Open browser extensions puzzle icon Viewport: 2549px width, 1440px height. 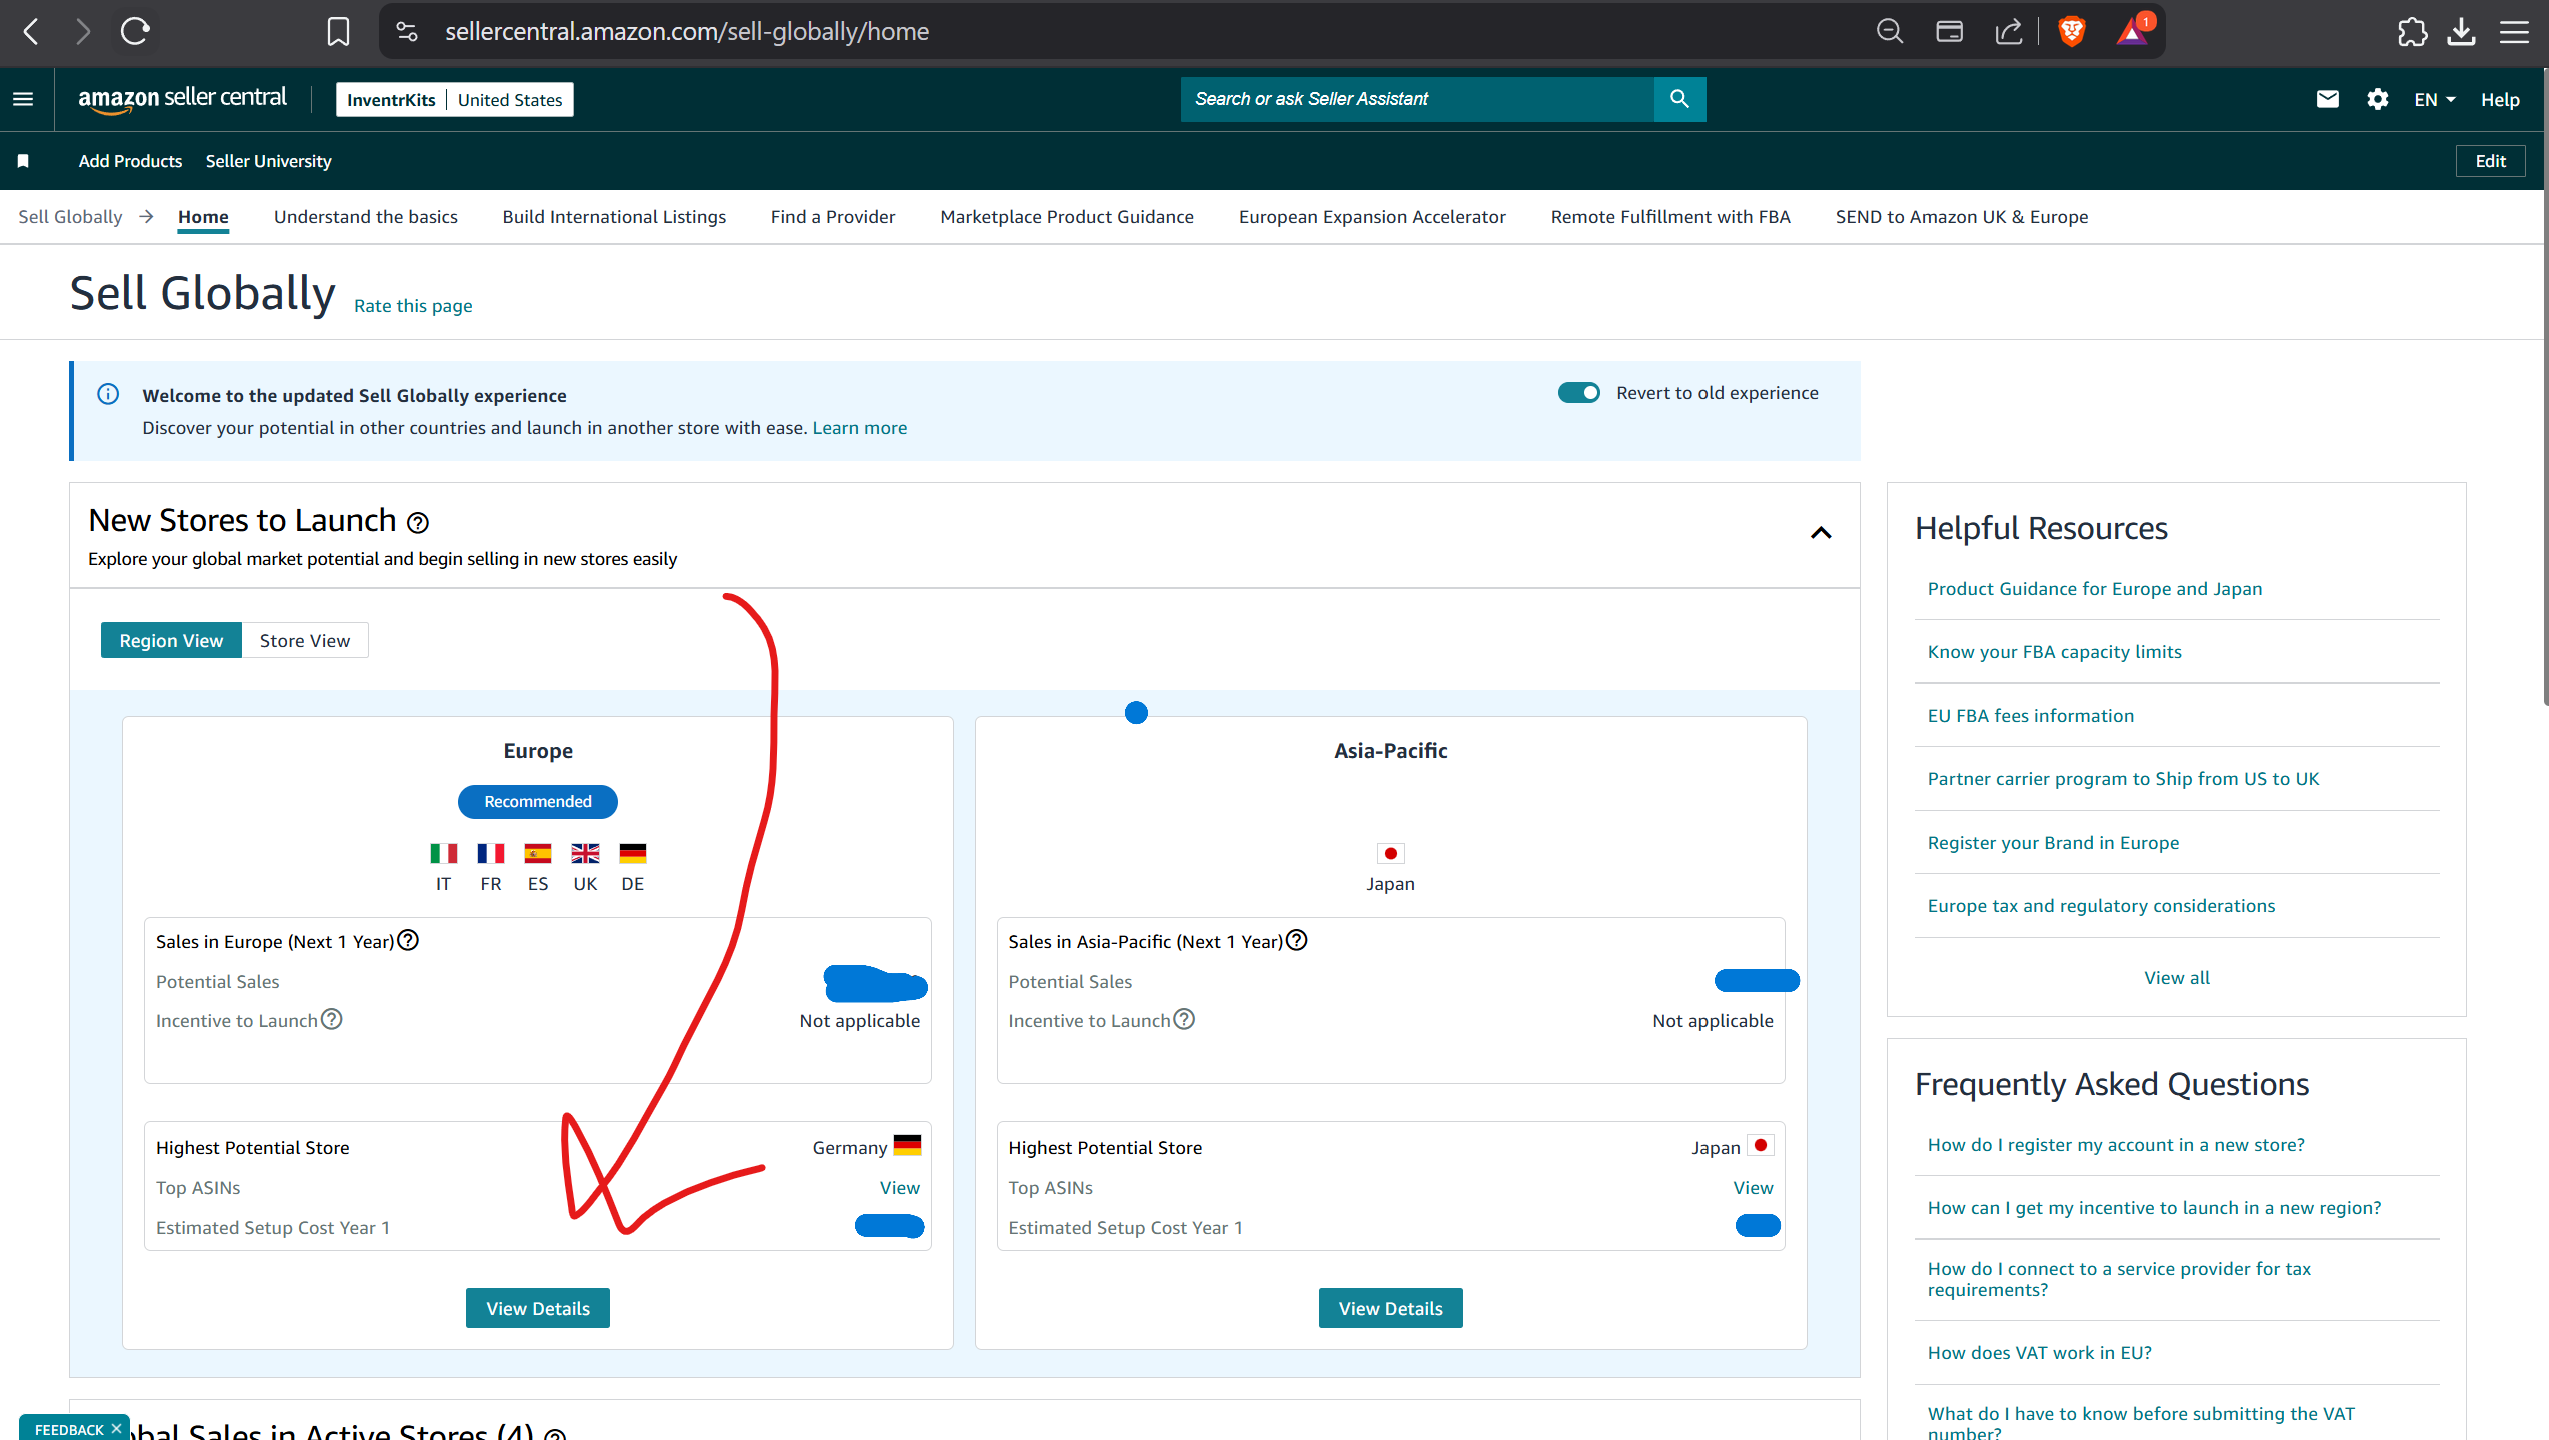[x=2412, y=32]
